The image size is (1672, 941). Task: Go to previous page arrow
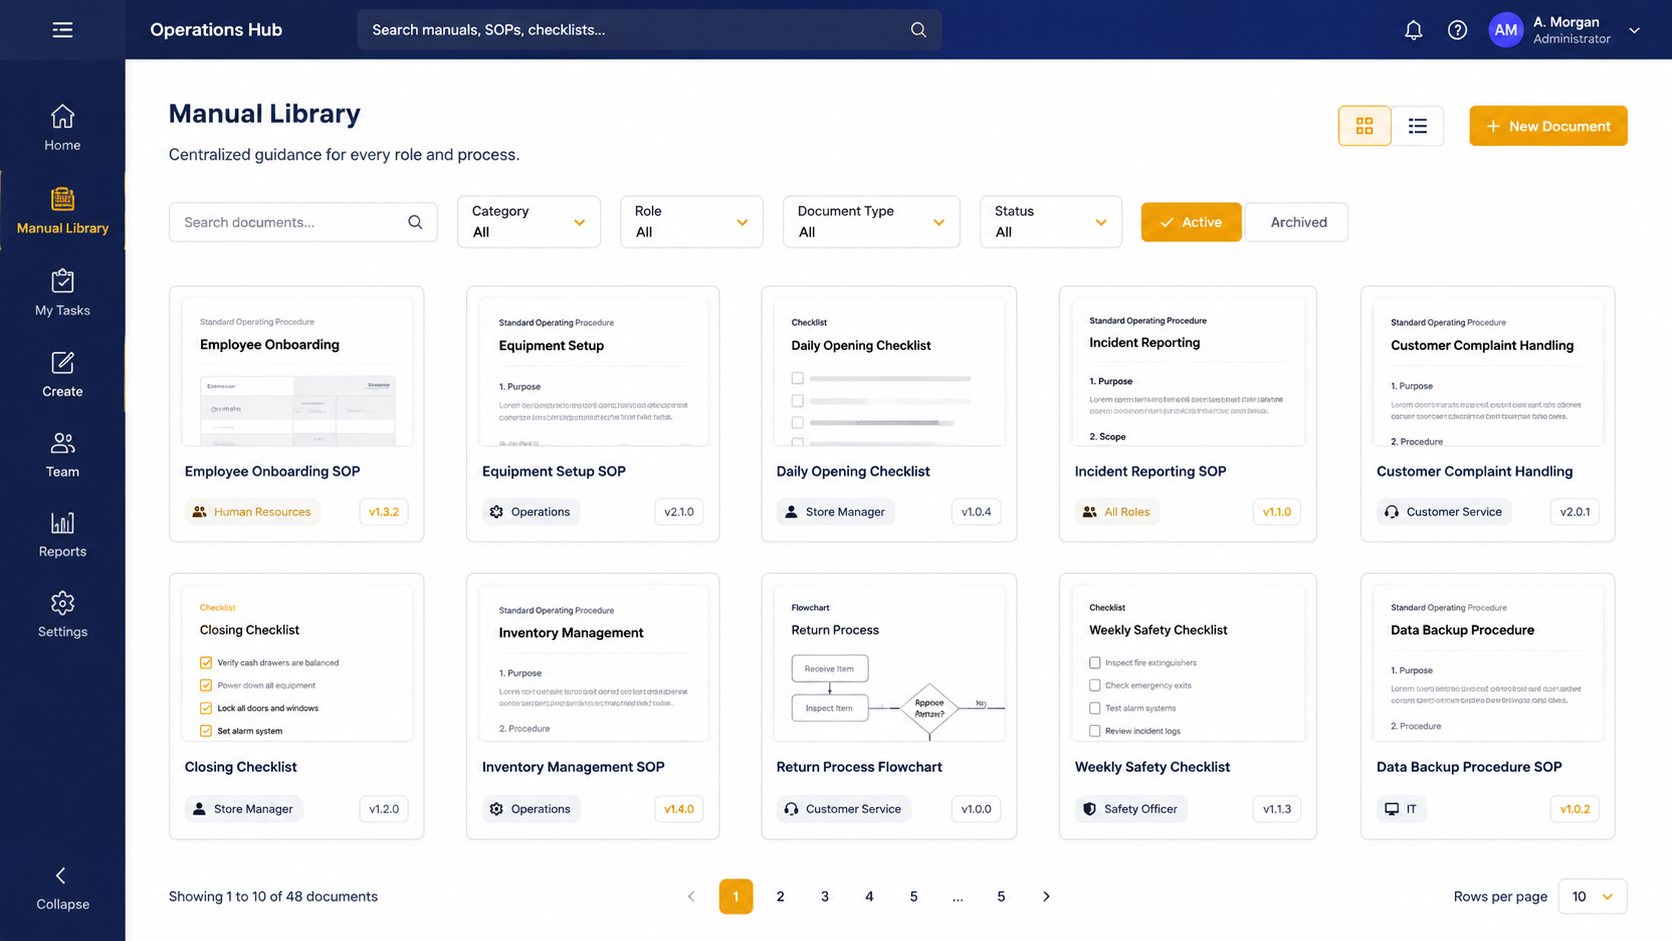(691, 897)
